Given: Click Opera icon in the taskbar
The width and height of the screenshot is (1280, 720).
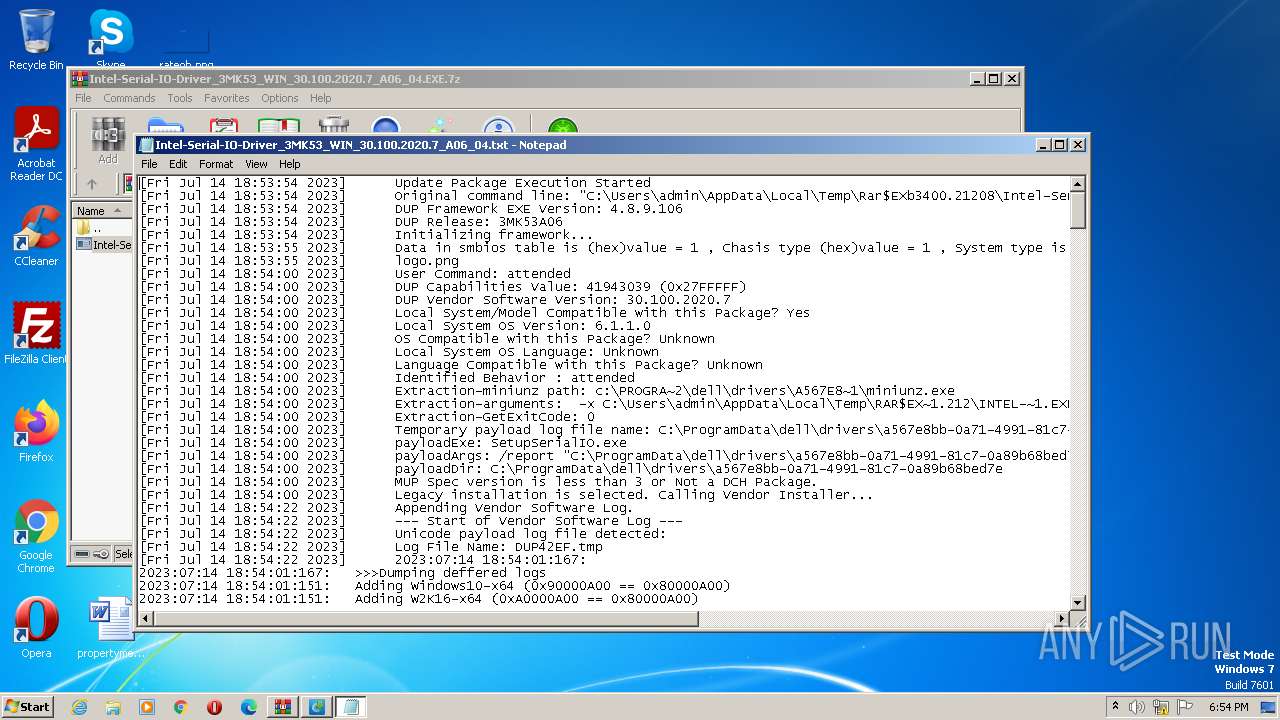Looking at the screenshot, I should (215, 707).
